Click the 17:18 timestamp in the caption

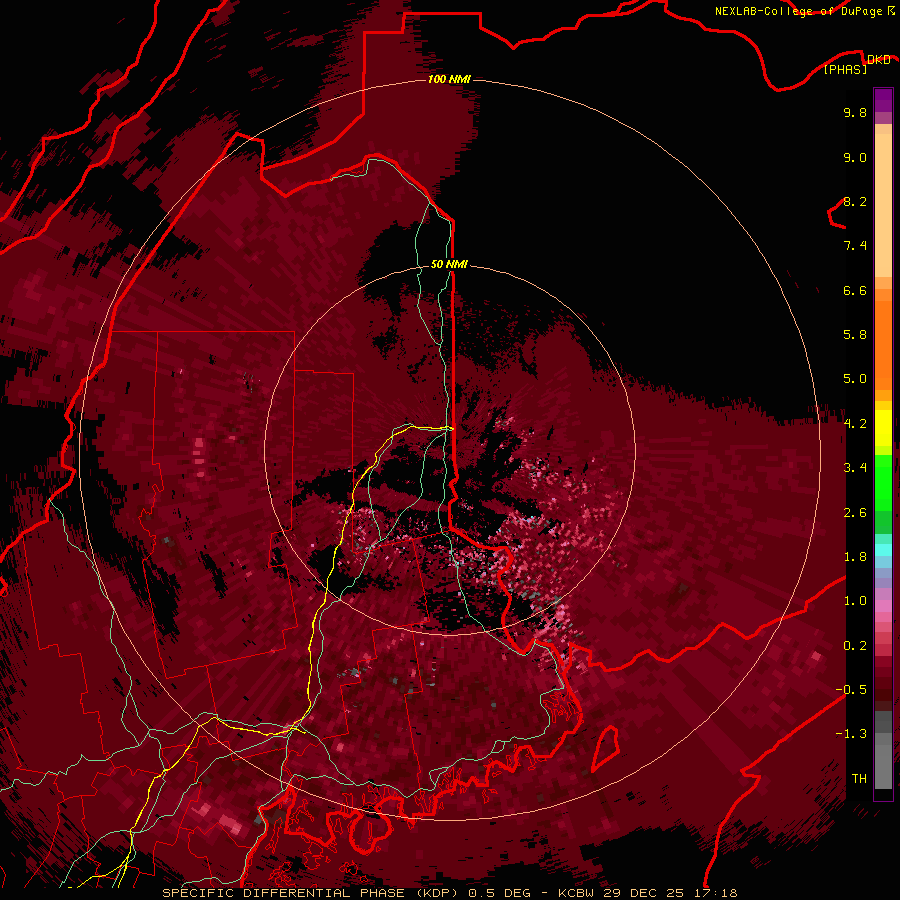(x=714, y=893)
